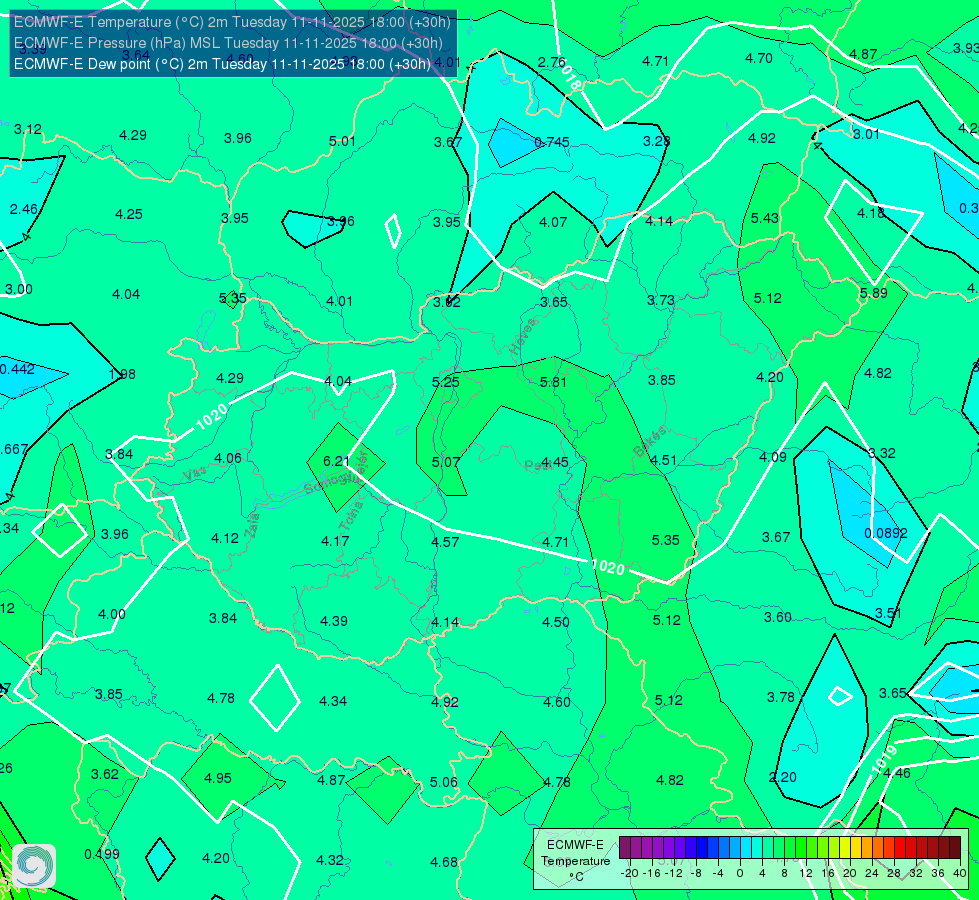Click the grid value 4.68
Viewport: 979px width, 900px height.
click(444, 863)
